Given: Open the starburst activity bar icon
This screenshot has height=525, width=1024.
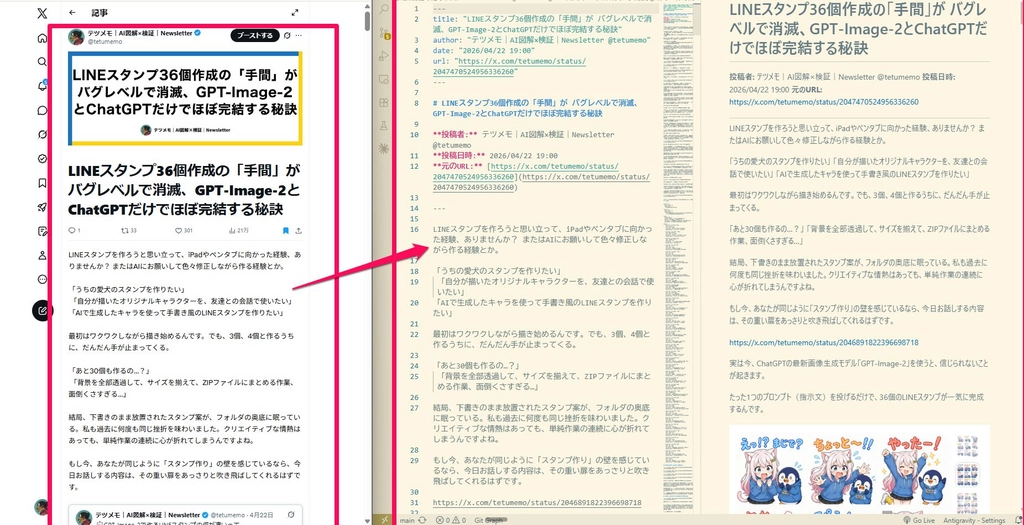Looking at the screenshot, I should (x=384, y=149).
